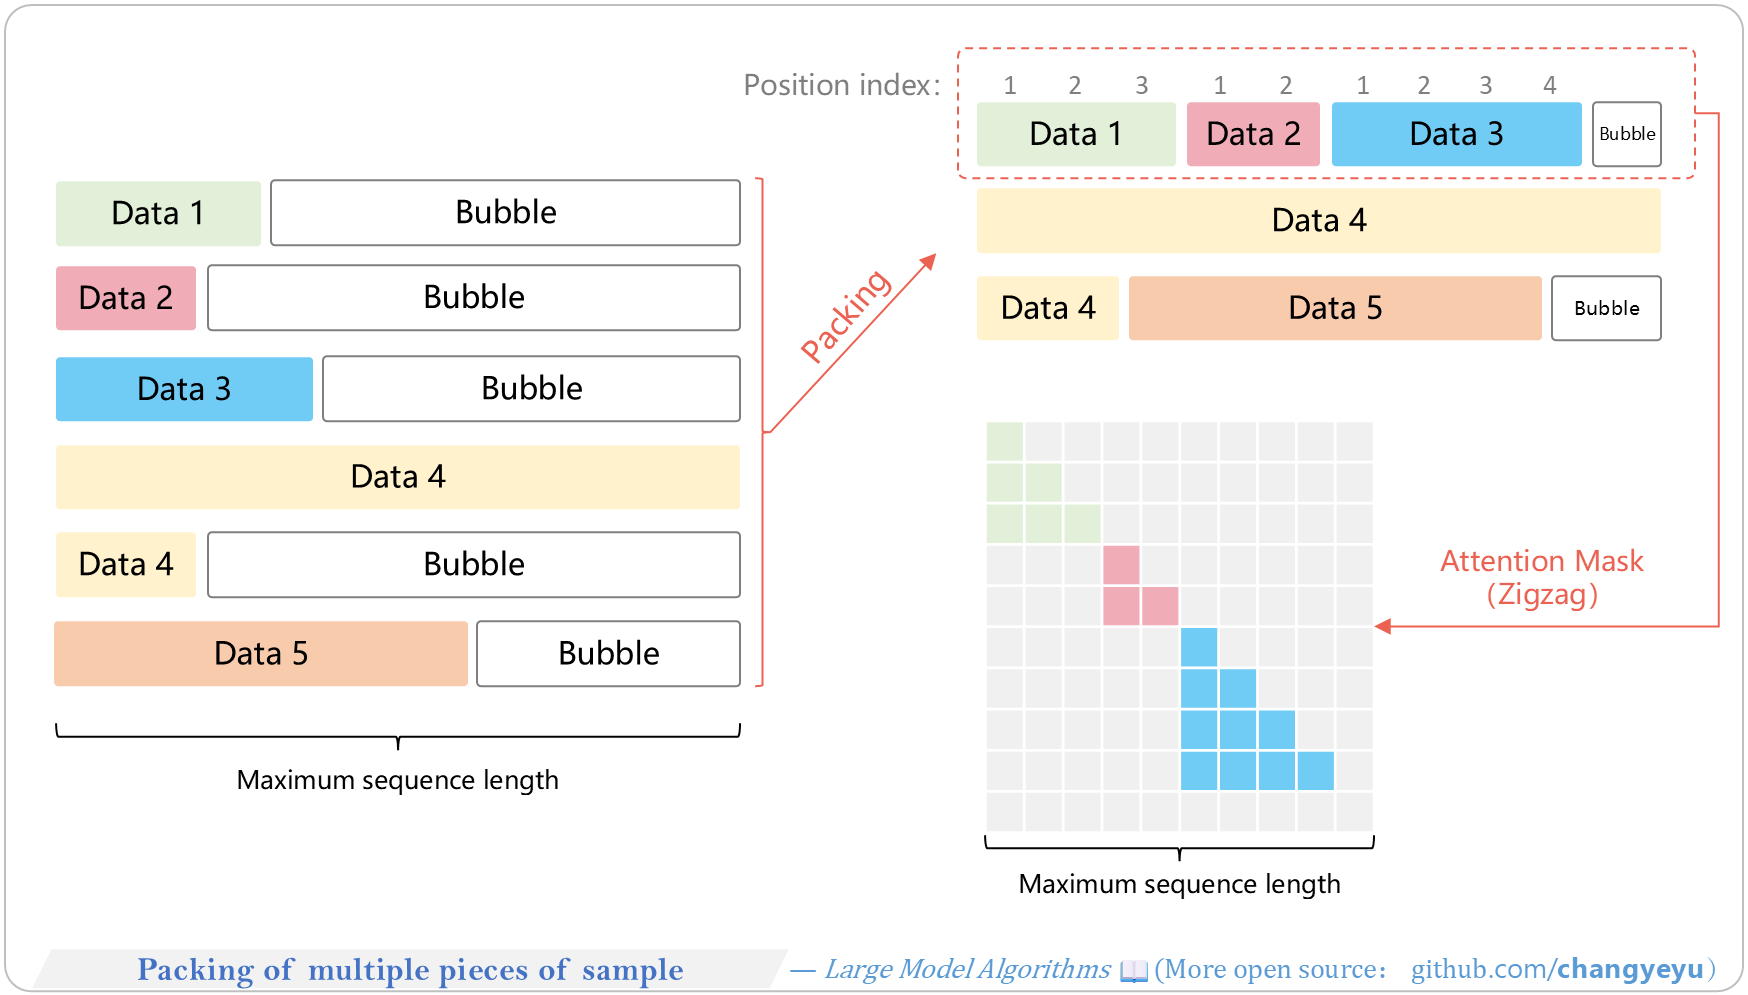Click the Attention Mask (Zigzag) label

point(1542,577)
